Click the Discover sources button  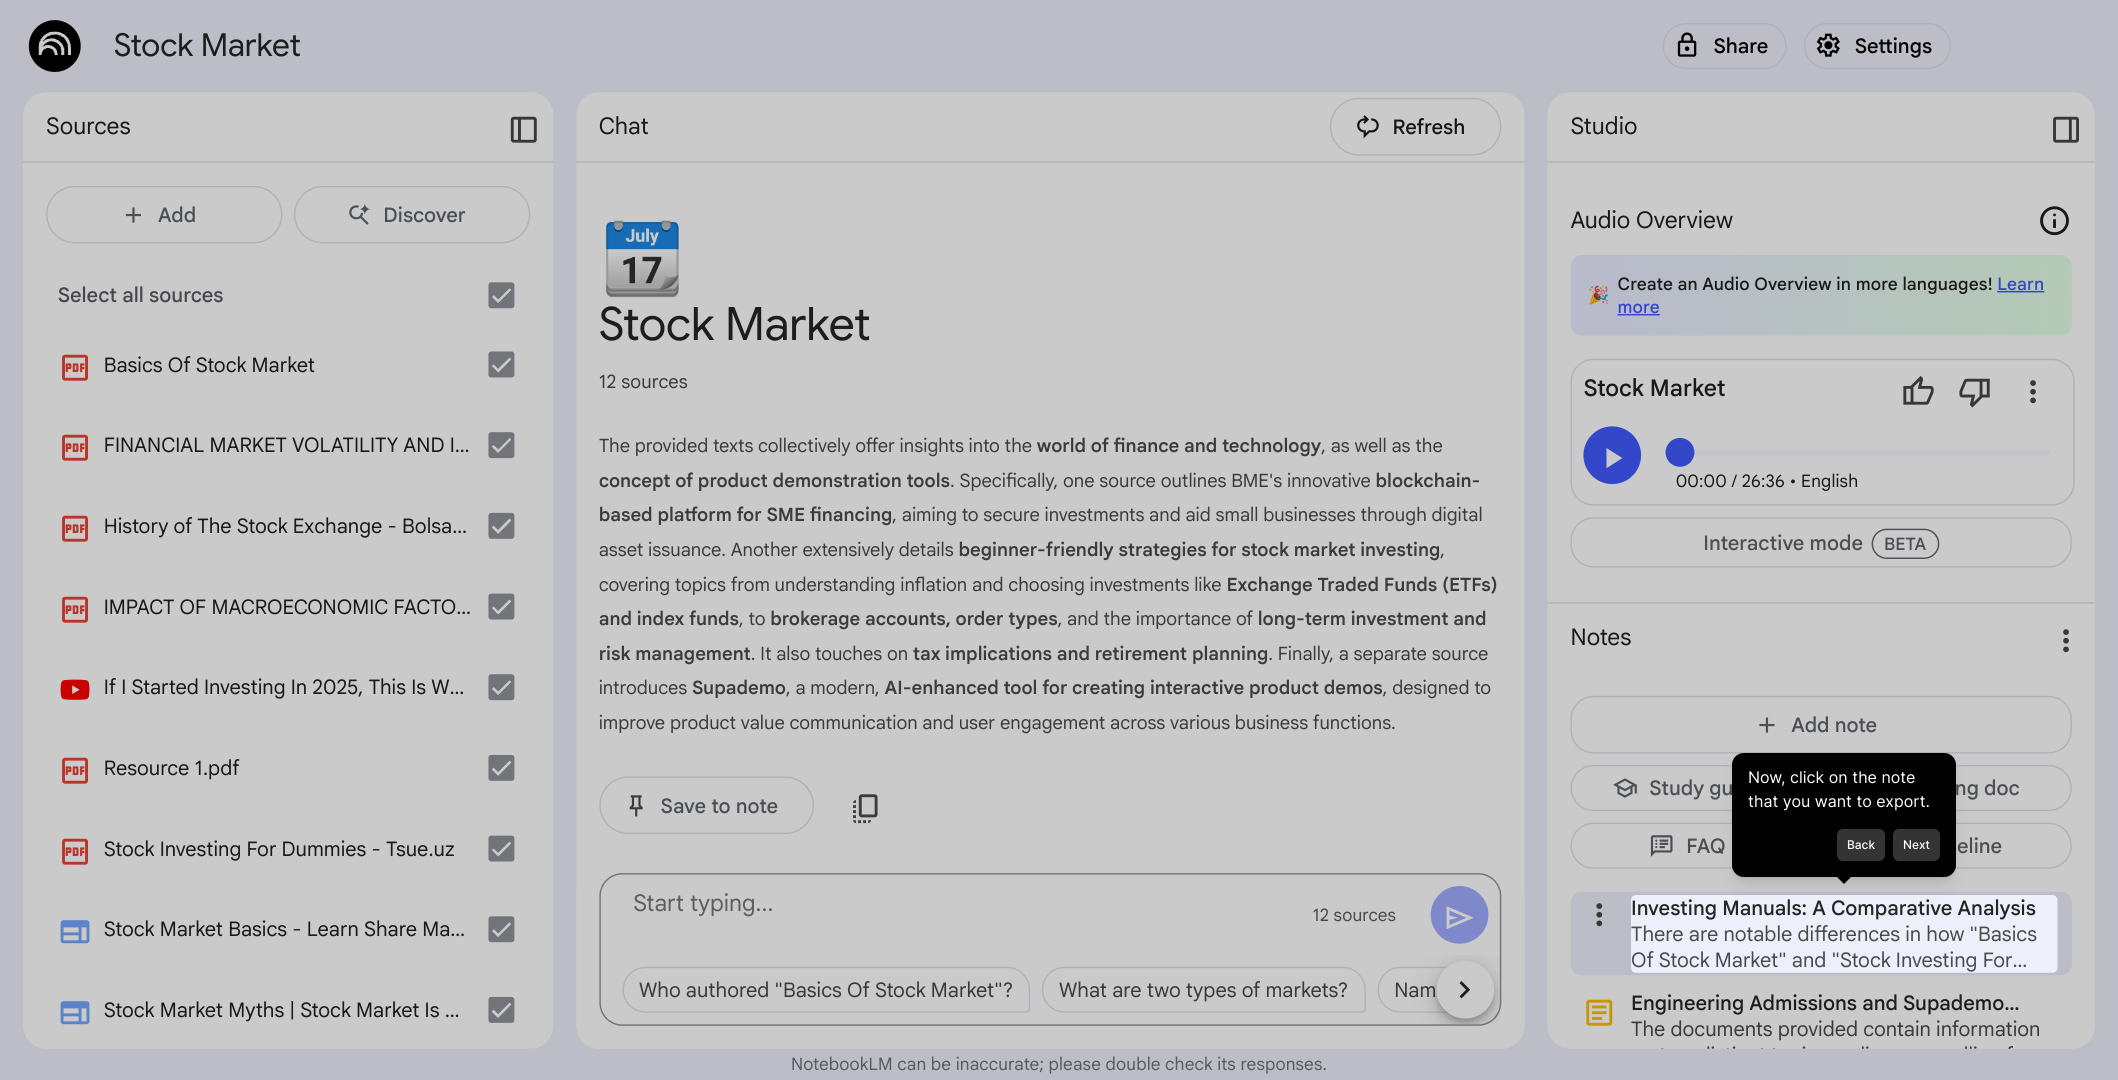412,215
